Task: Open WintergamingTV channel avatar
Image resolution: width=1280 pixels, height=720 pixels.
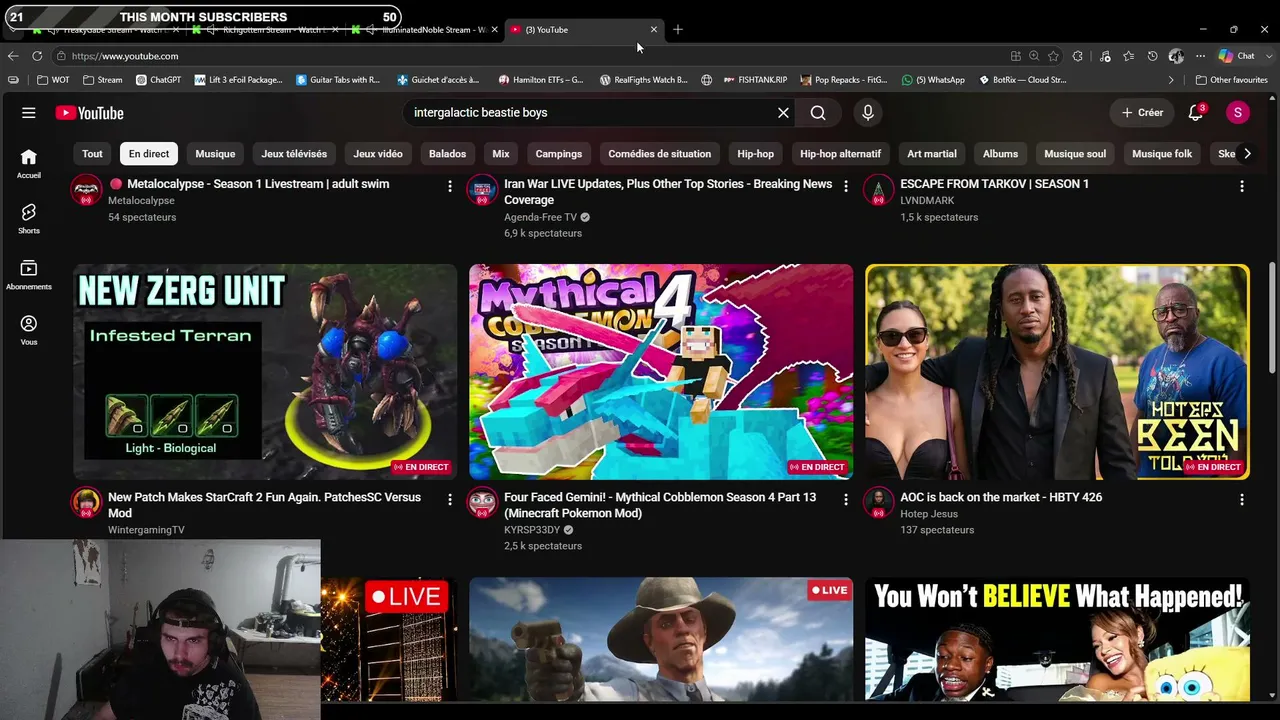Action: (x=87, y=503)
